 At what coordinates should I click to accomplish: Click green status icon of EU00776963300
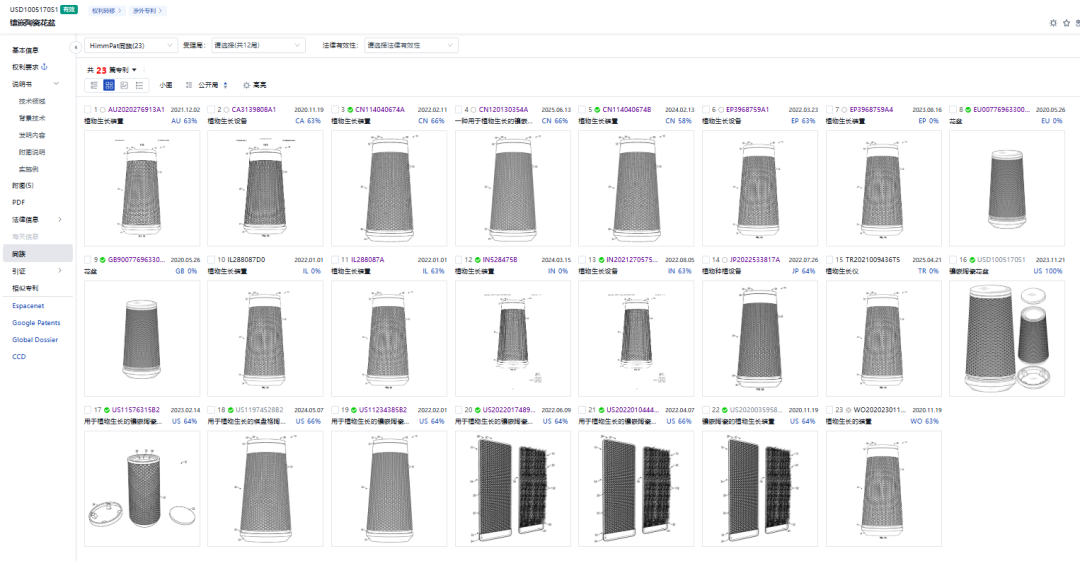click(x=968, y=110)
